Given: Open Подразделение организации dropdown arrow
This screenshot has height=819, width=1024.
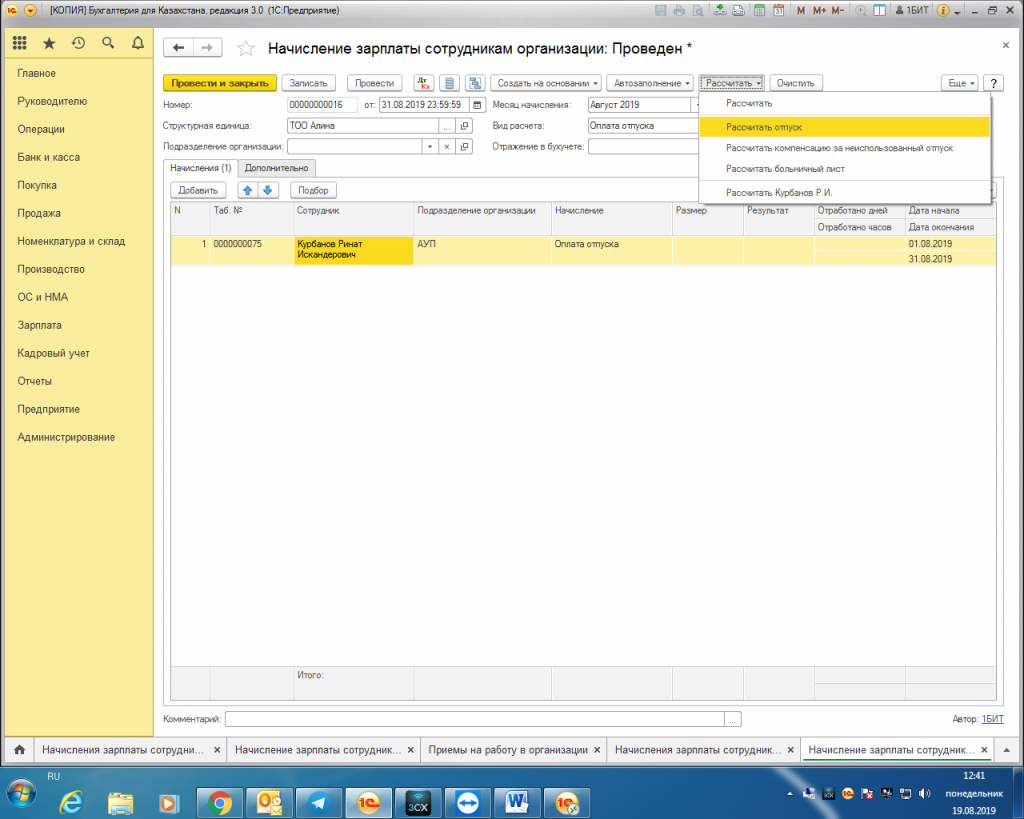Looking at the screenshot, I should click(x=429, y=146).
